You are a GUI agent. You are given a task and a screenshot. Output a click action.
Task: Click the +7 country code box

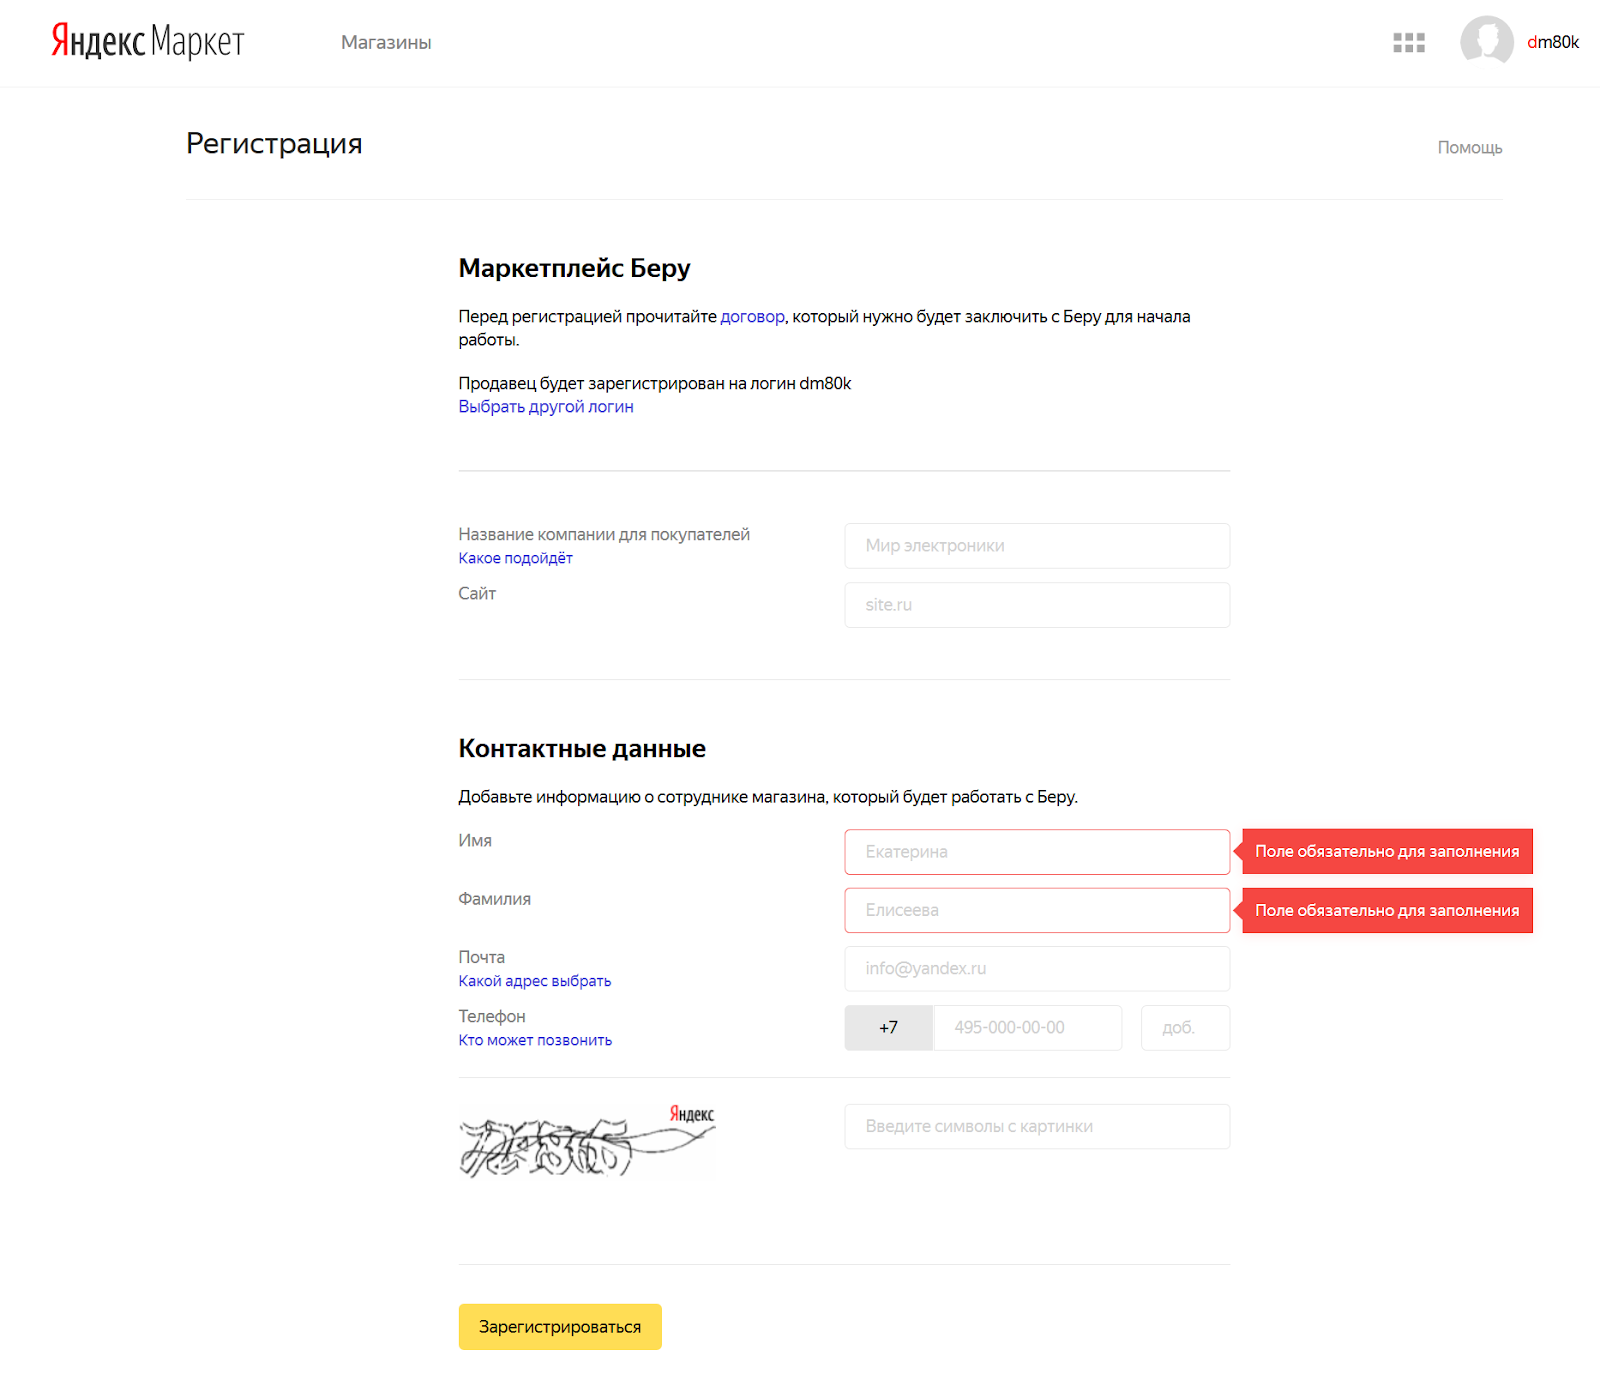click(x=889, y=1028)
